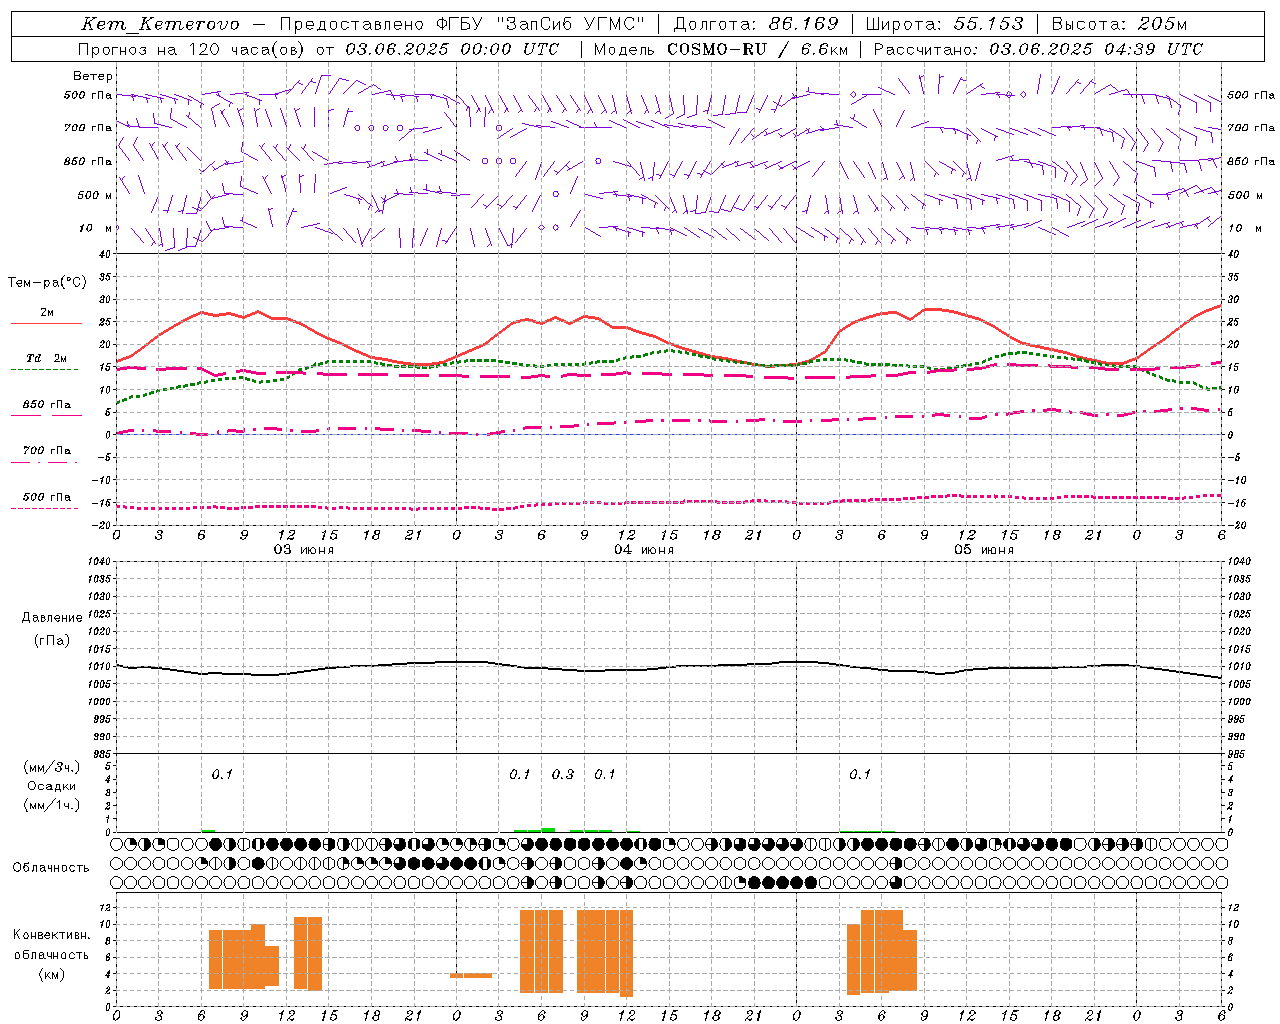Click the left 500 м wind level label
Viewport: 1280px width, 1024px height.
(x=95, y=195)
